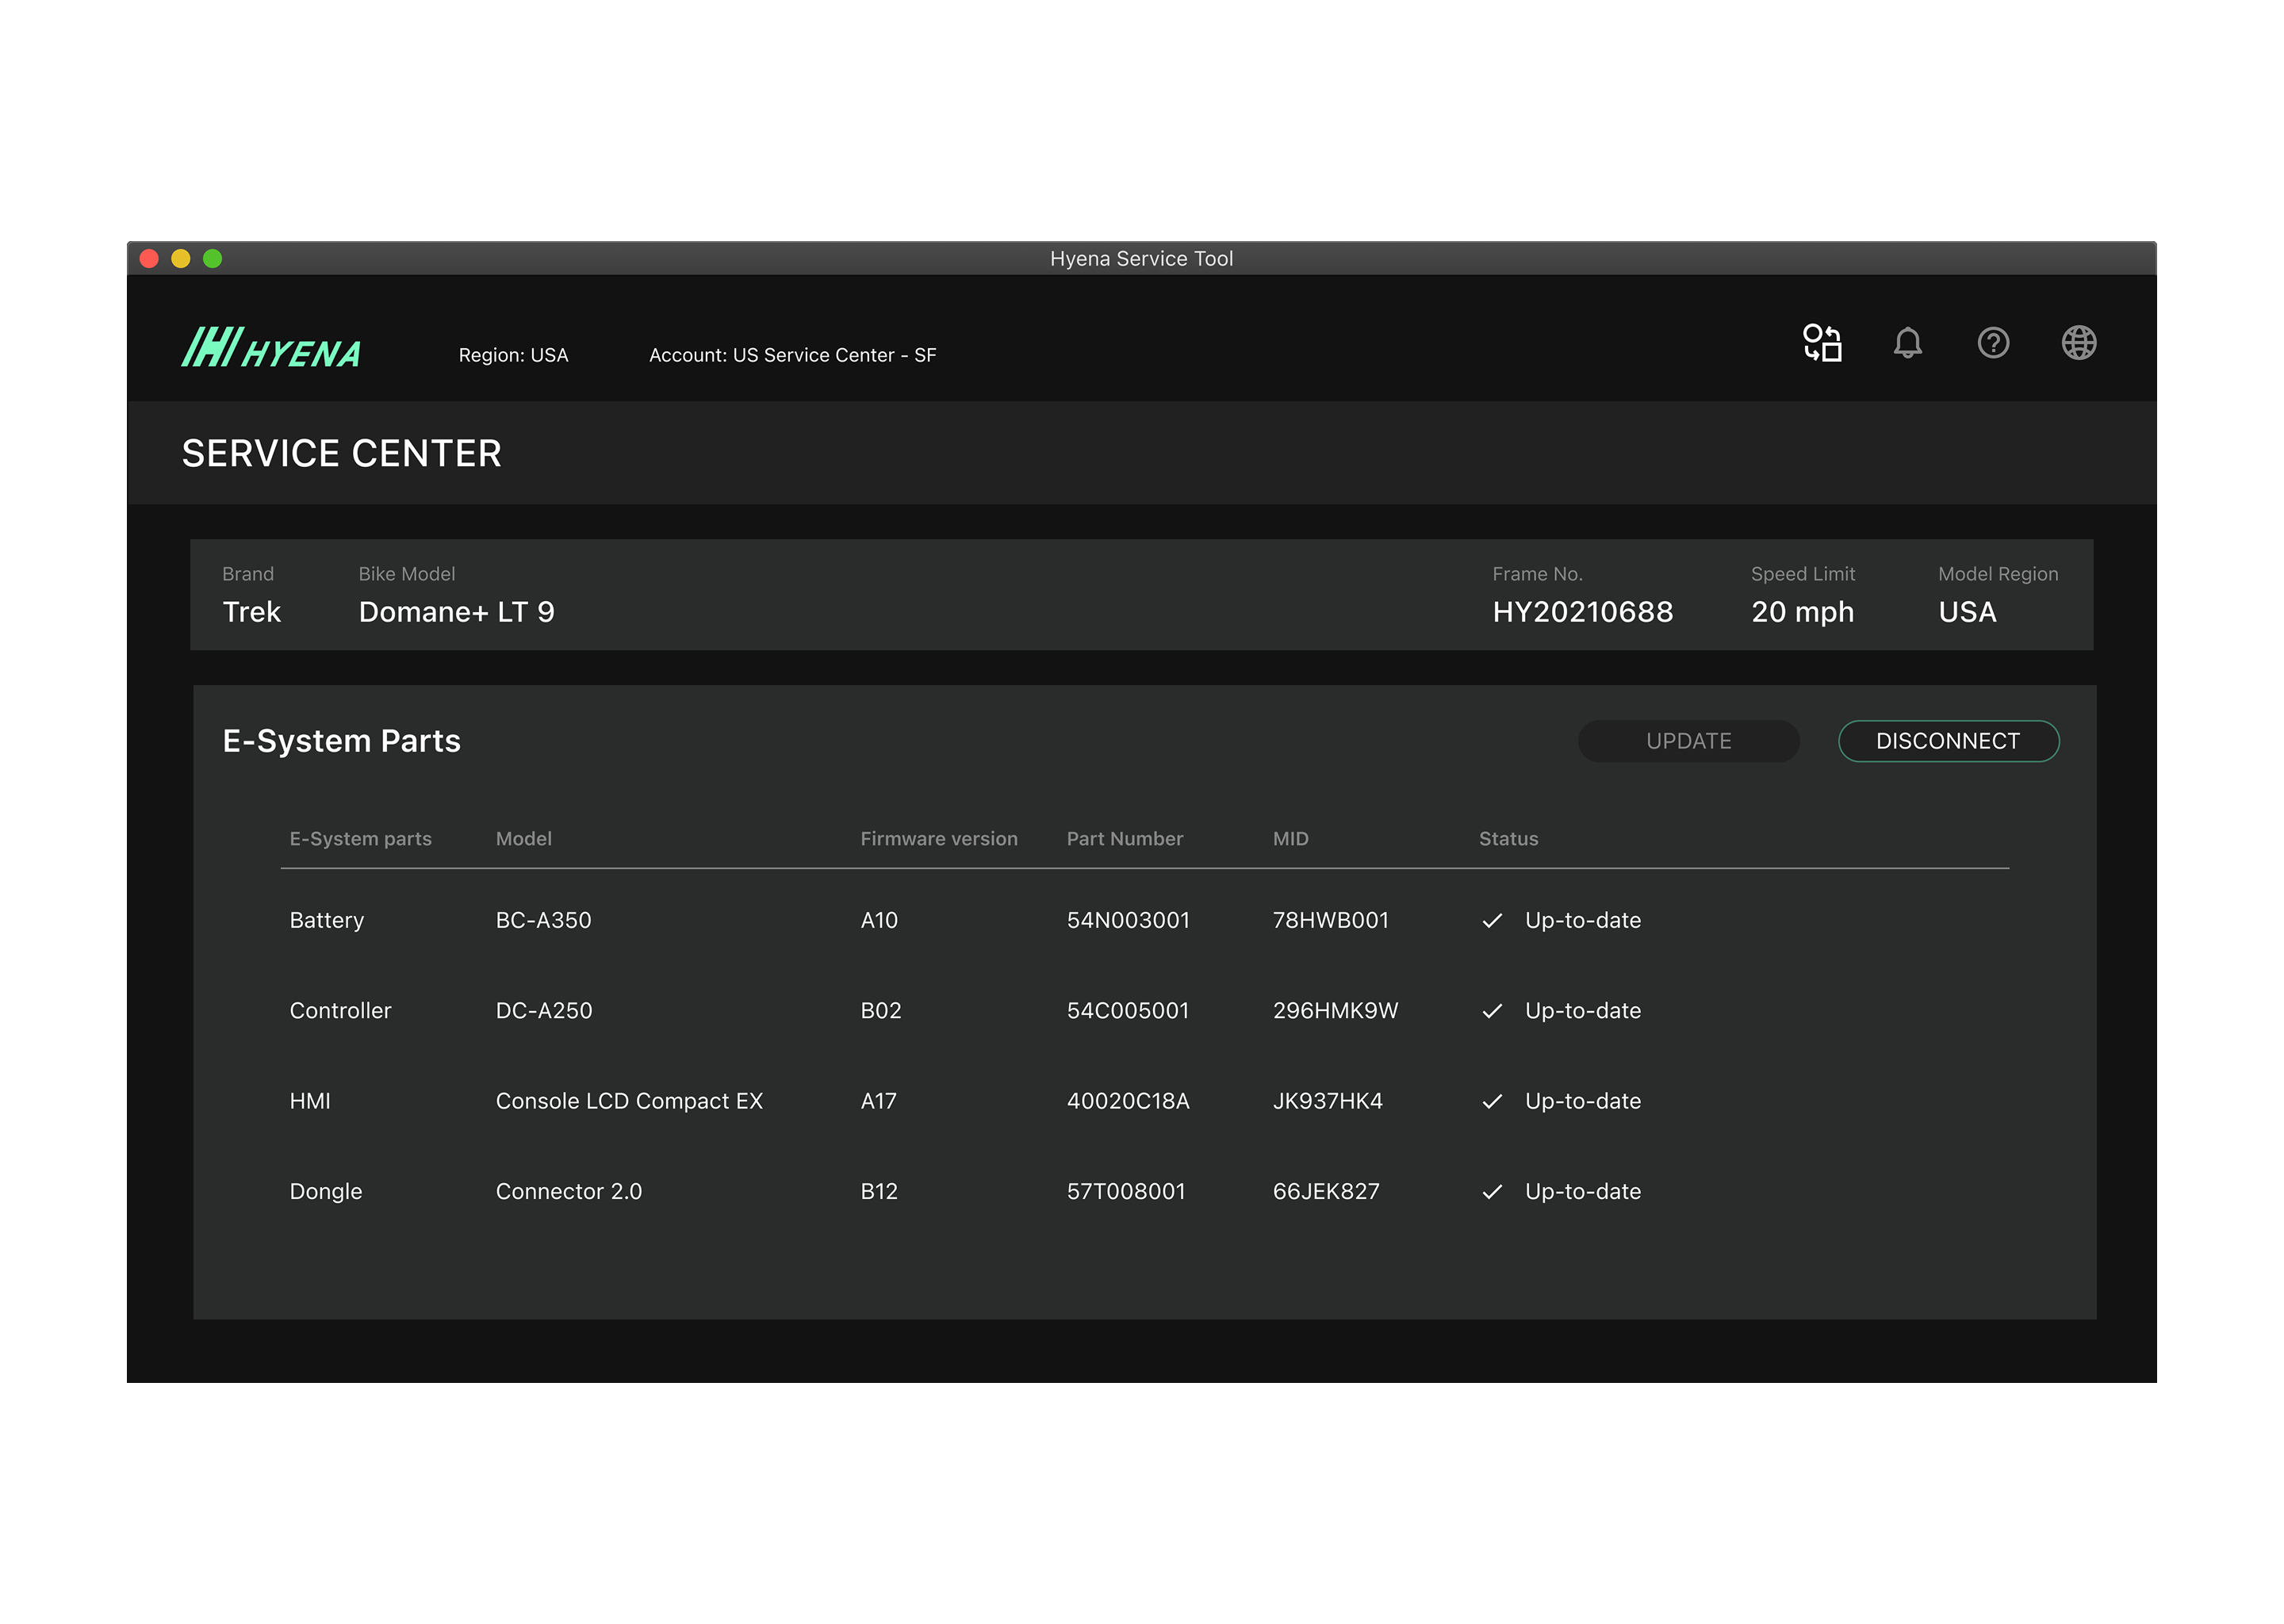
Task: Click the Firmware version column header
Action: [x=939, y=839]
